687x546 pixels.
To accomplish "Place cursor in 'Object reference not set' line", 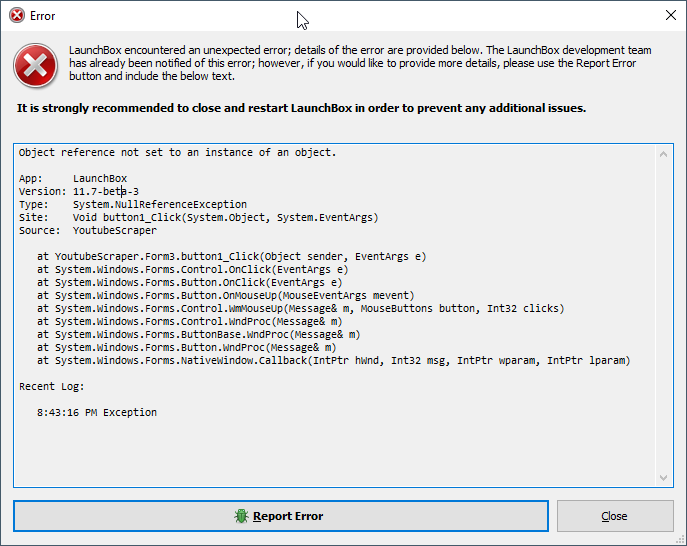I will click(177, 152).
